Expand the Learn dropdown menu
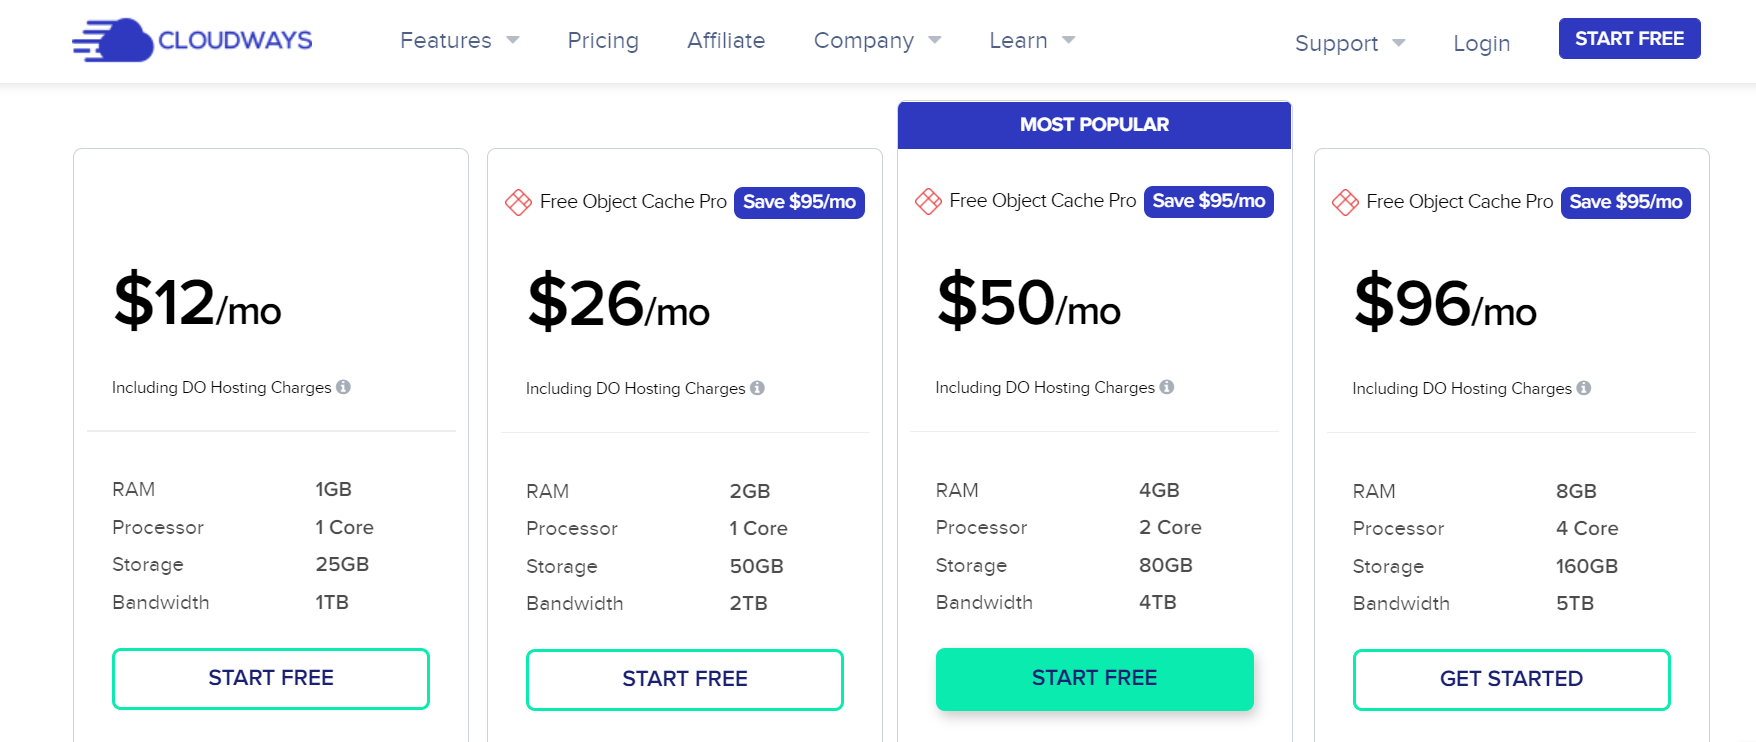The height and width of the screenshot is (742, 1756). 1031,40
